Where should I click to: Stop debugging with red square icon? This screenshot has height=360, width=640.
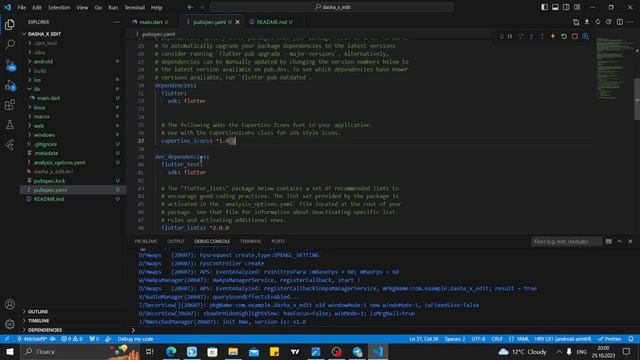pos(575,36)
